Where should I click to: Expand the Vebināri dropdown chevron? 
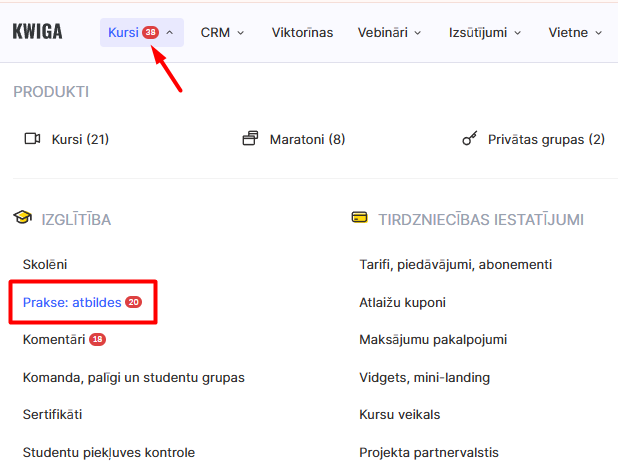[x=418, y=33]
